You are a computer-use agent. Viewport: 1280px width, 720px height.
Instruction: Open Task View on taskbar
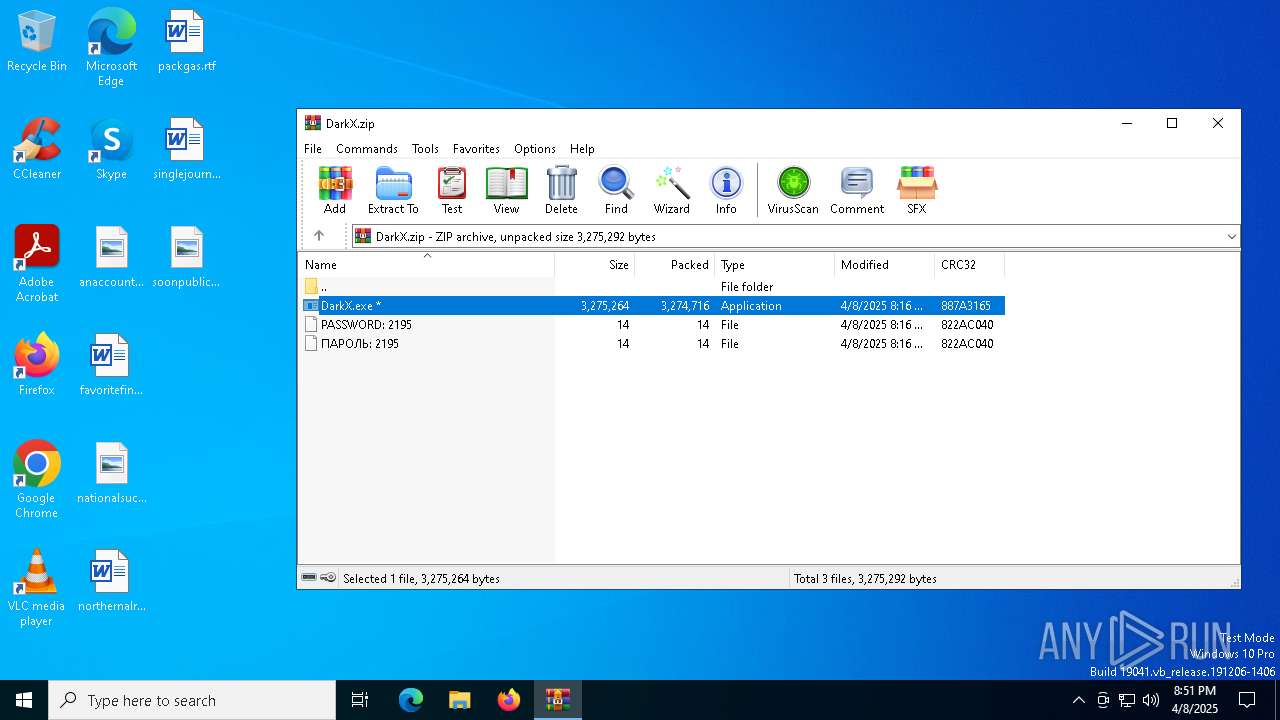[360, 700]
